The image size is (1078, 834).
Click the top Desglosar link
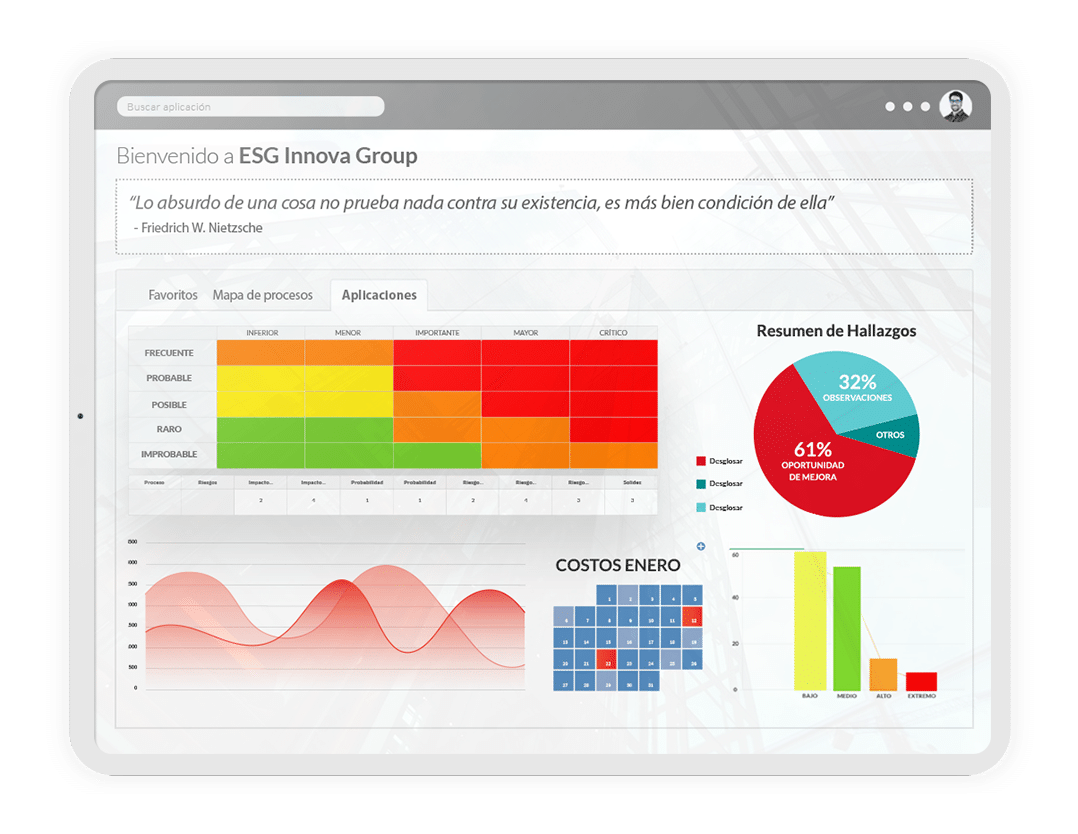728,461
